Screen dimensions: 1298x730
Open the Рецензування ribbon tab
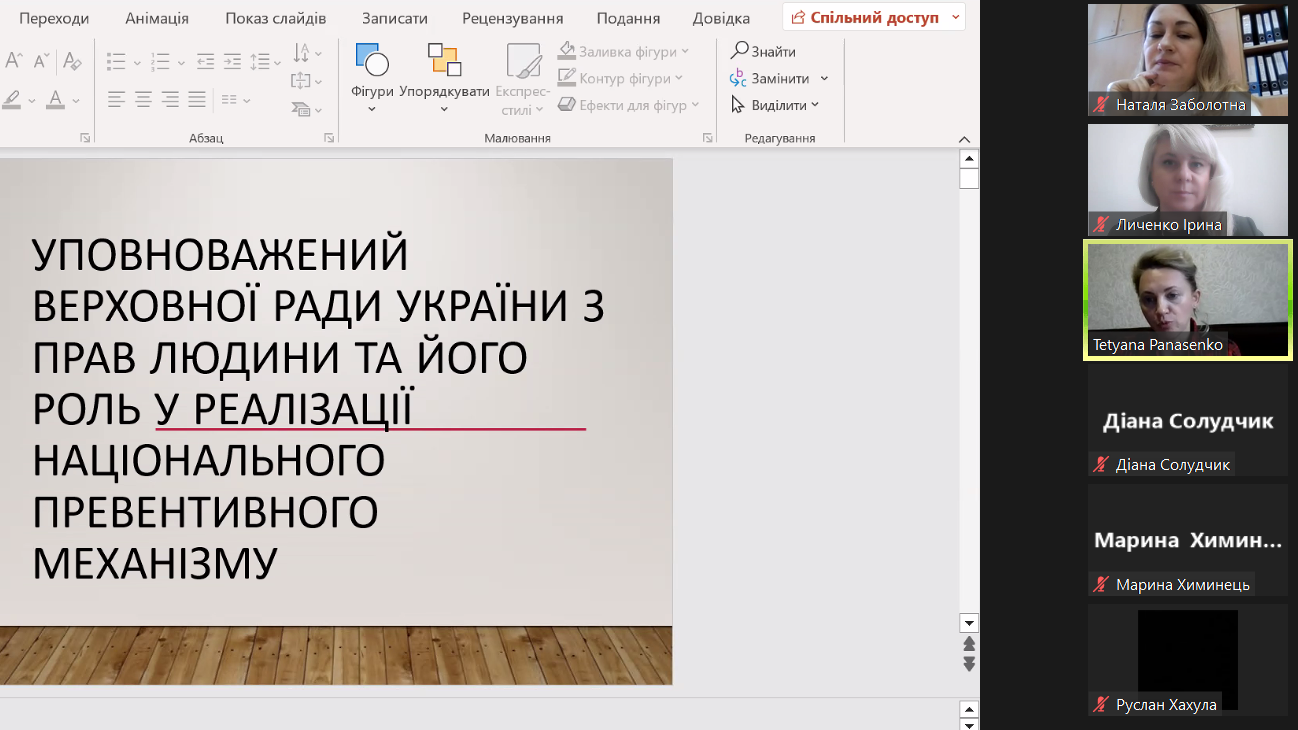[x=511, y=17]
